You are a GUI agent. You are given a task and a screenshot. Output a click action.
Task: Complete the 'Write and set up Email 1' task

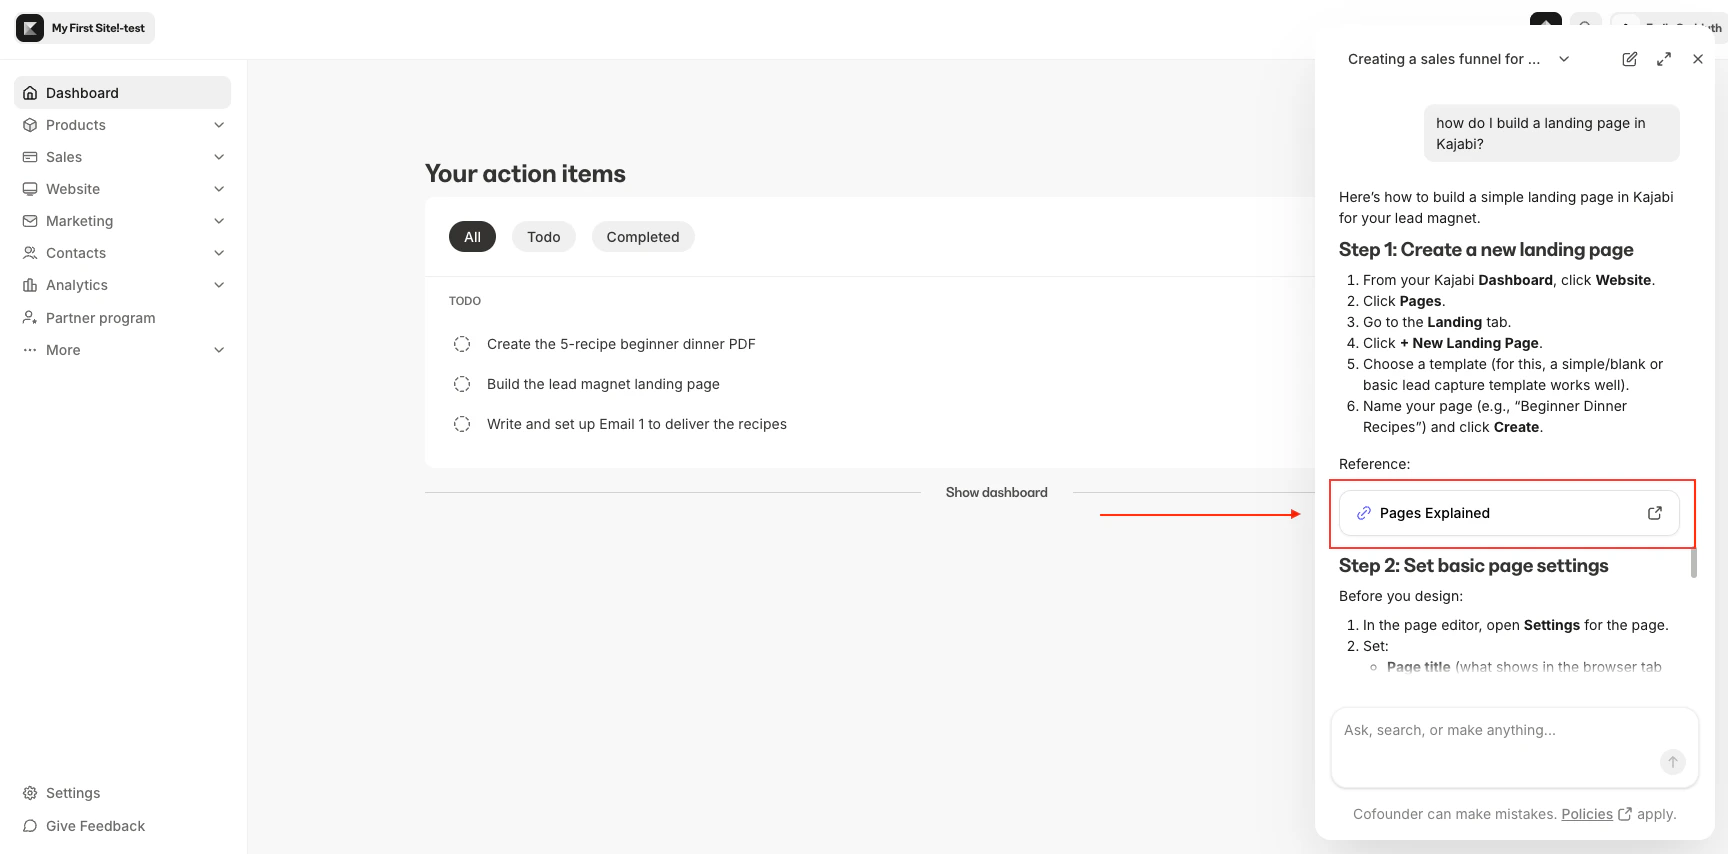pos(462,423)
